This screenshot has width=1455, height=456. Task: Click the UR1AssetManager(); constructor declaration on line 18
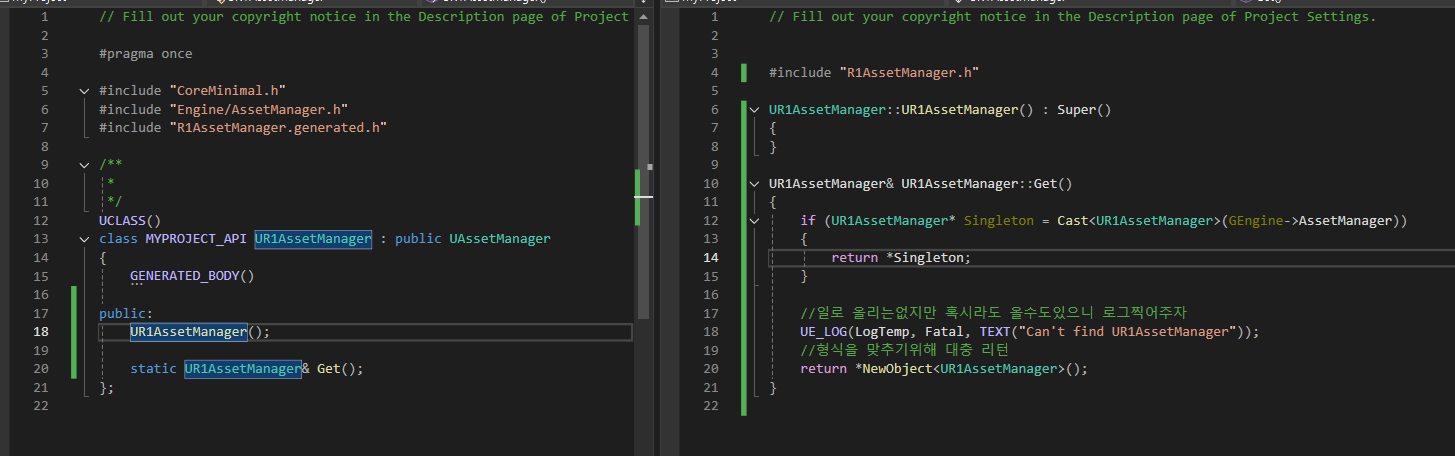(200, 332)
